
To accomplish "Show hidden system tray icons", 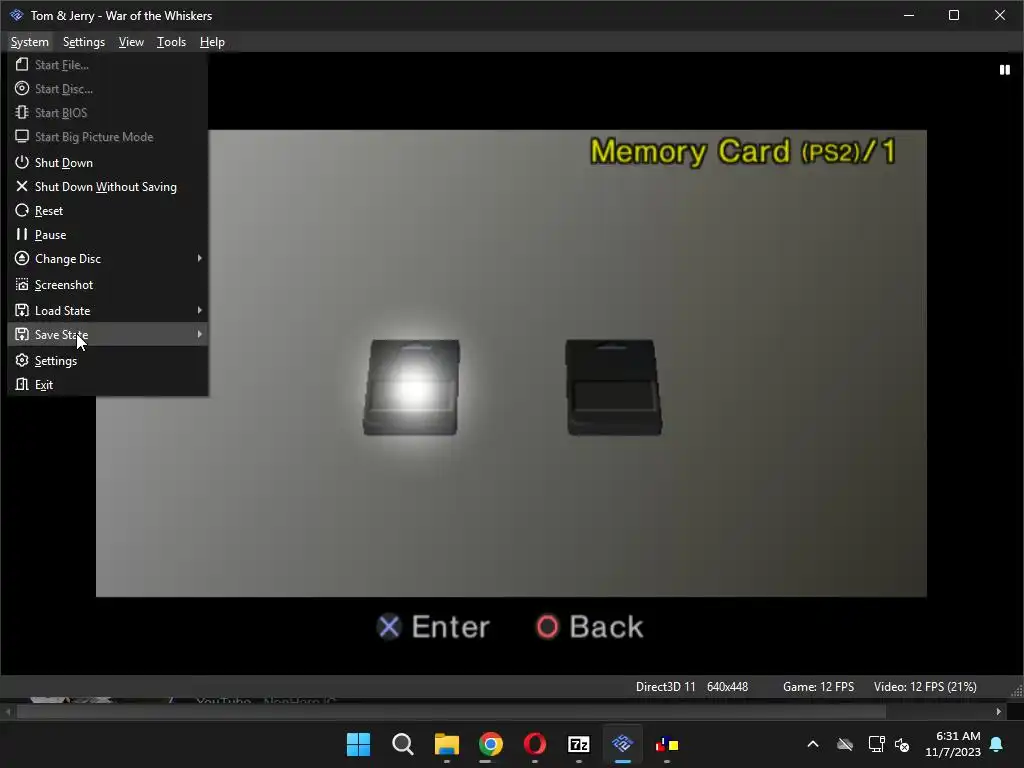I will point(813,744).
